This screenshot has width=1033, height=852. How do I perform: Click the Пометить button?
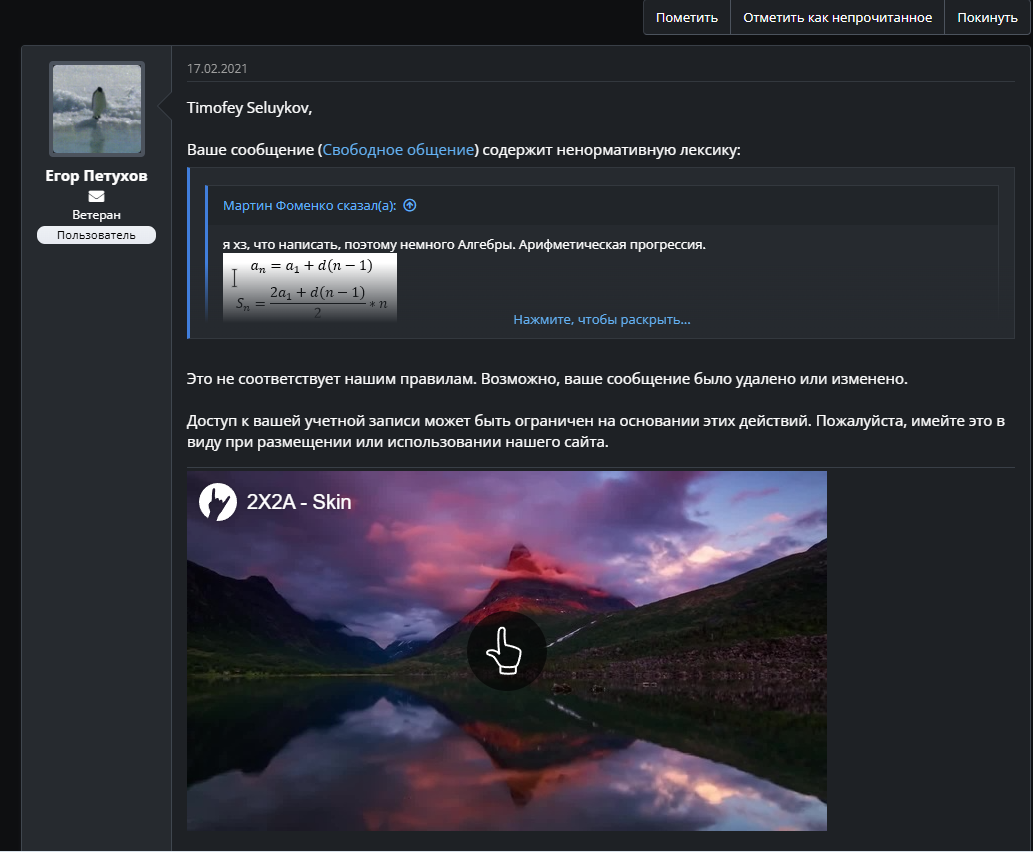tap(687, 17)
